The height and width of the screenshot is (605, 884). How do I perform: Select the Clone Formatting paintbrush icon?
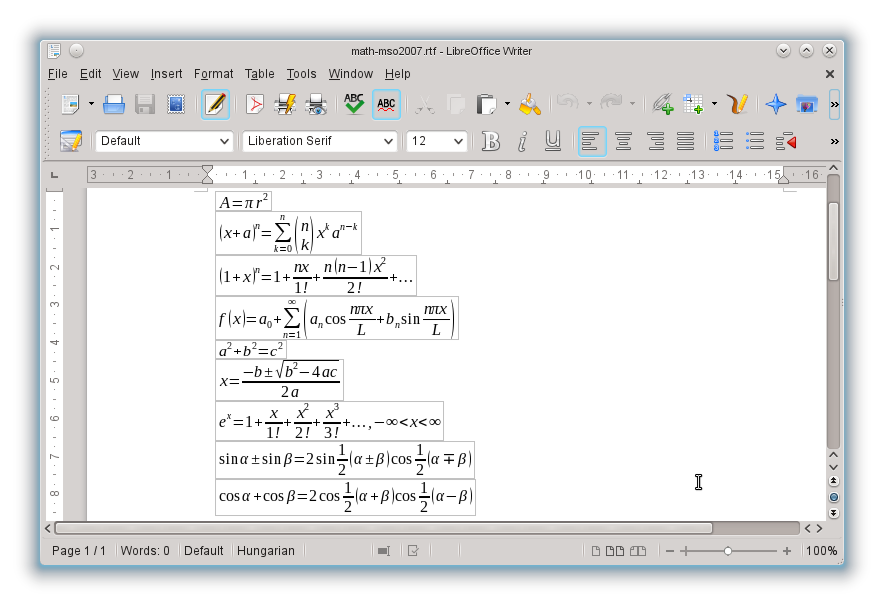pyautogui.click(x=530, y=104)
